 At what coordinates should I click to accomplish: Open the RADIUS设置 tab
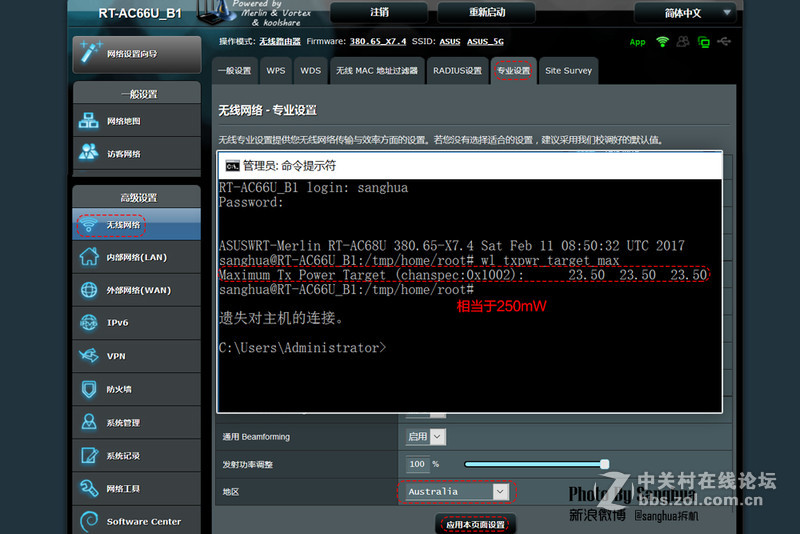click(457, 71)
